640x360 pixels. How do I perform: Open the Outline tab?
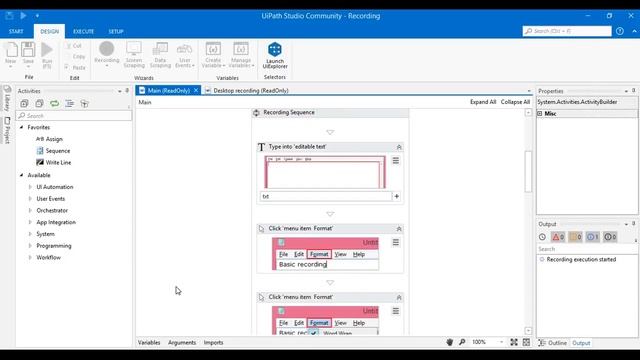pos(553,343)
